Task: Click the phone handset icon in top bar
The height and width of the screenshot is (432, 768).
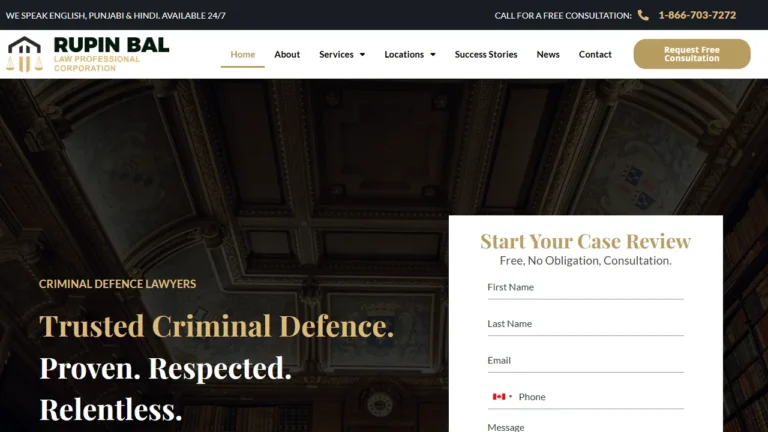Action: pos(643,15)
